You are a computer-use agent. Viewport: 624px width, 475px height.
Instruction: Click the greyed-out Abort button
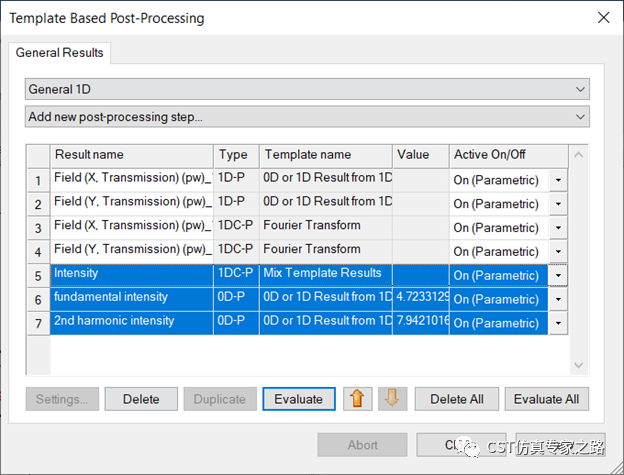tap(363, 445)
